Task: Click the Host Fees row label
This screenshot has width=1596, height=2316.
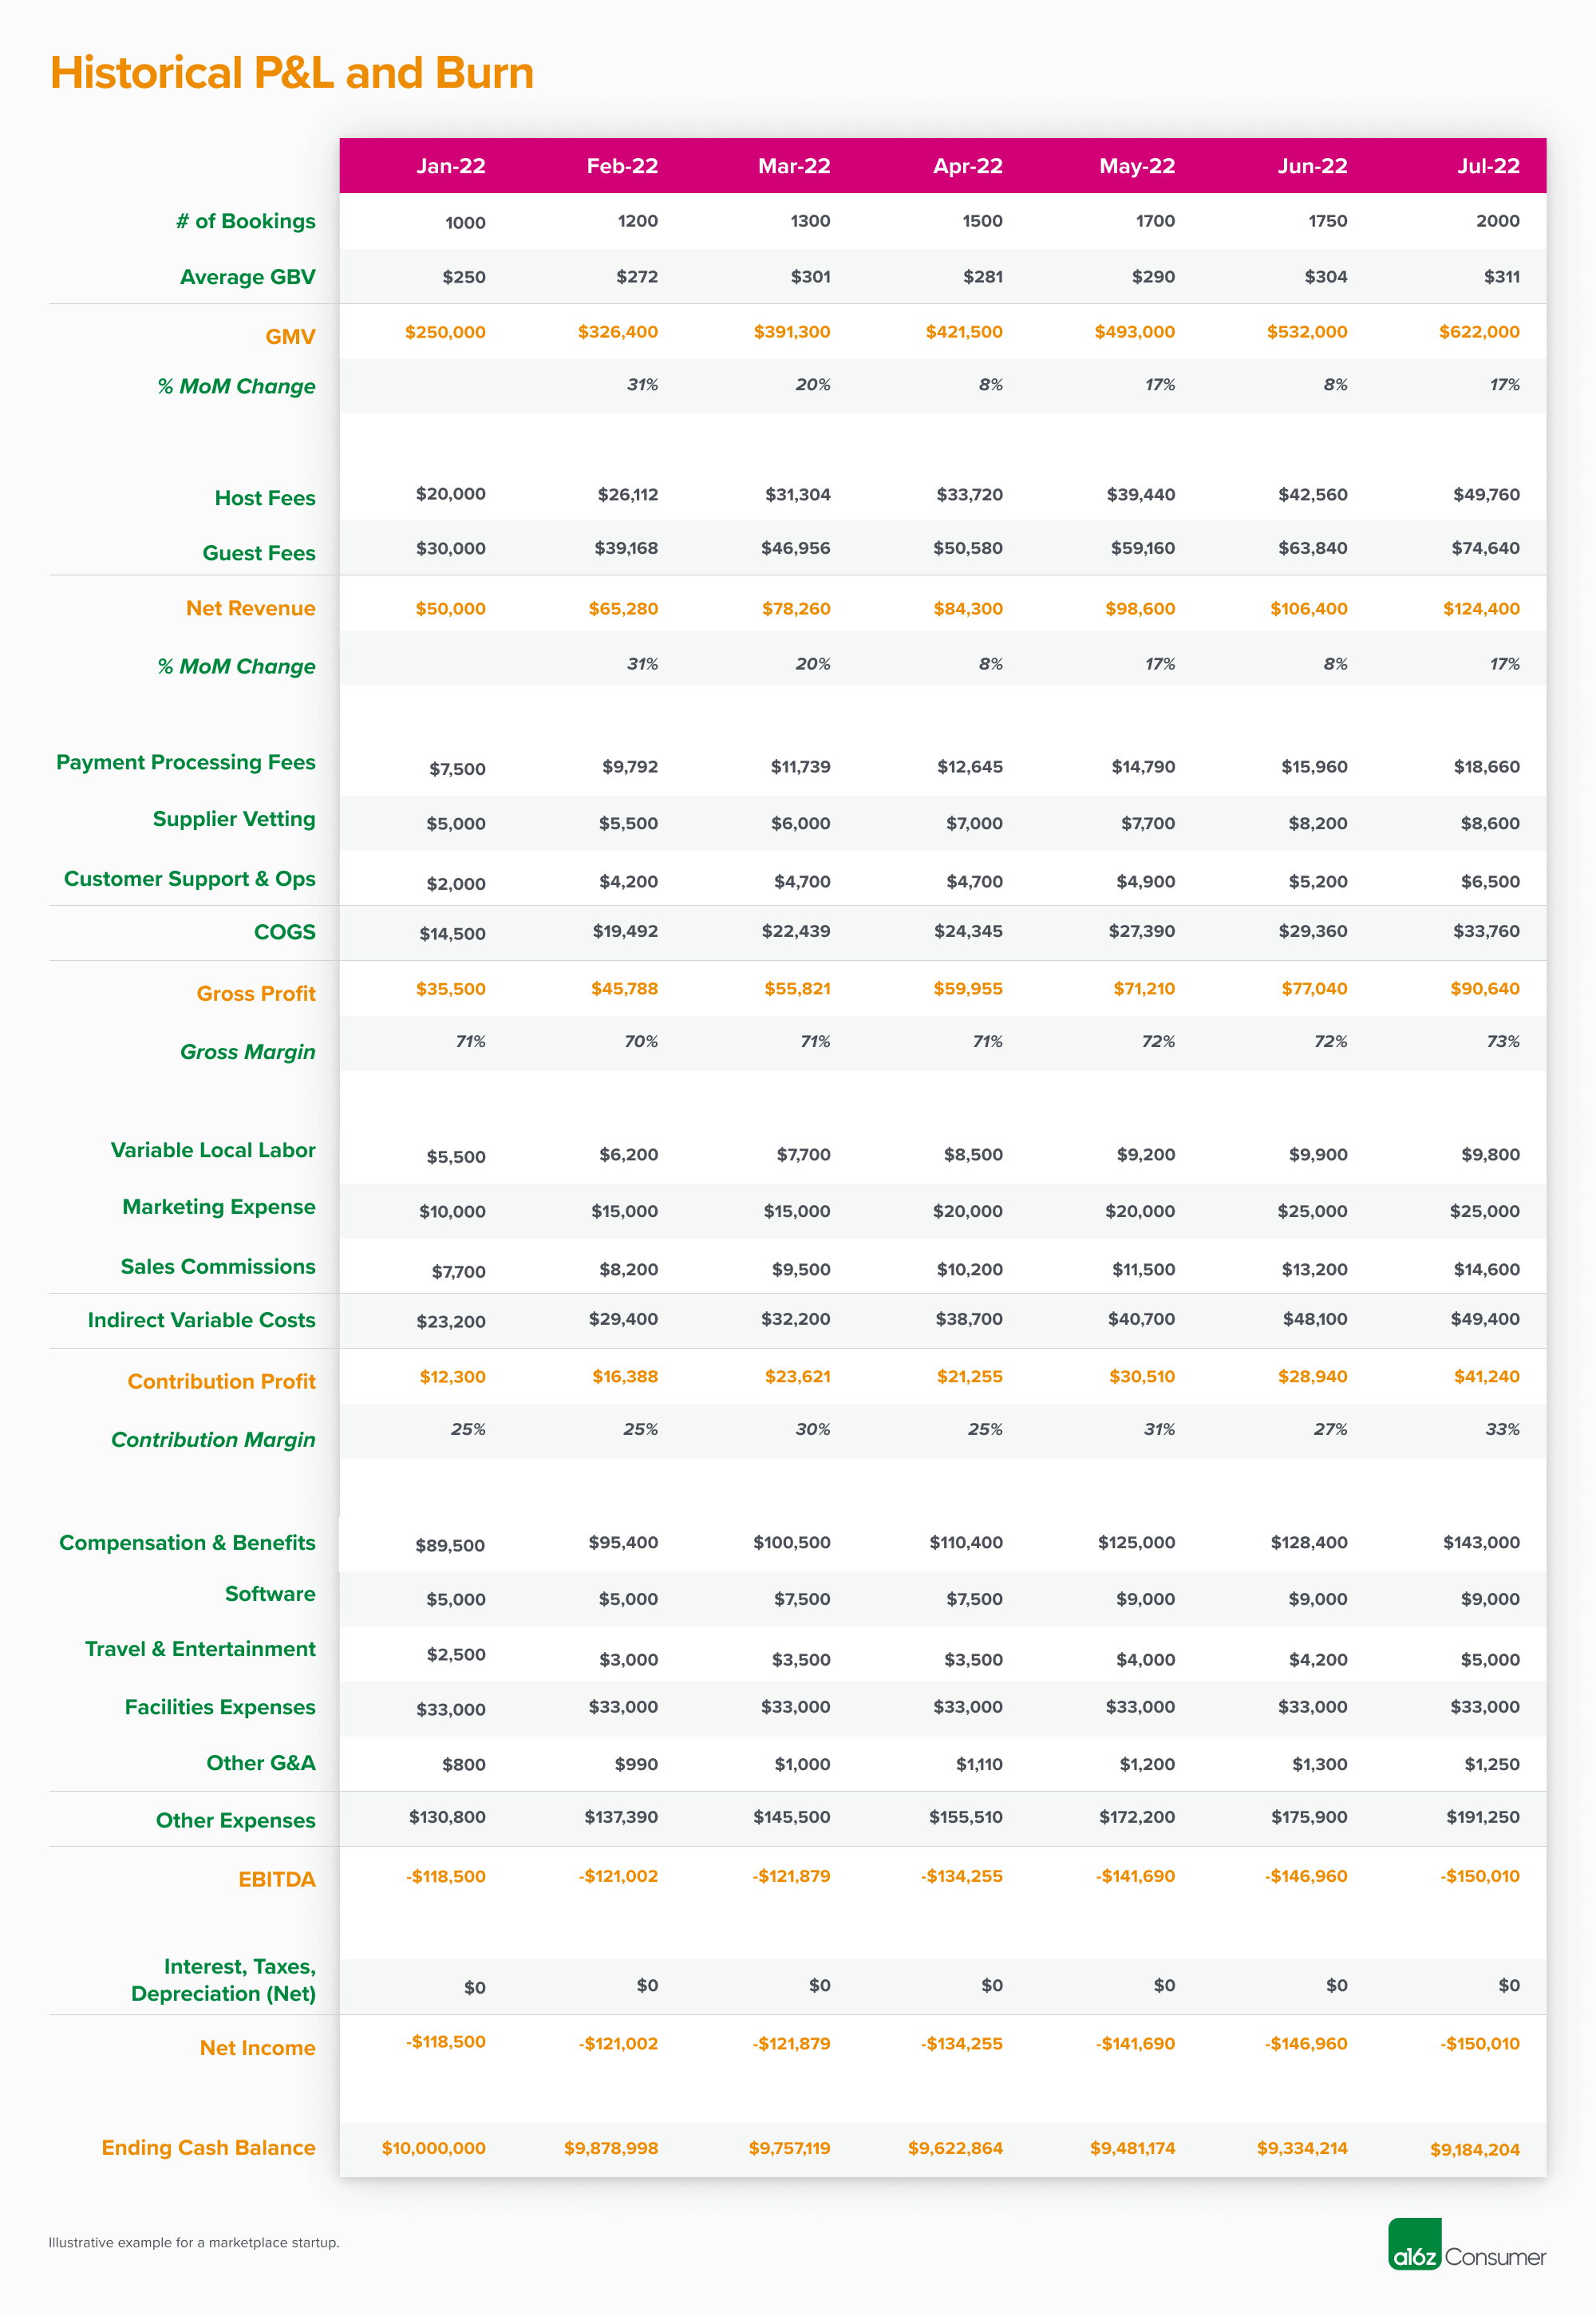Action: click(265, 498)
